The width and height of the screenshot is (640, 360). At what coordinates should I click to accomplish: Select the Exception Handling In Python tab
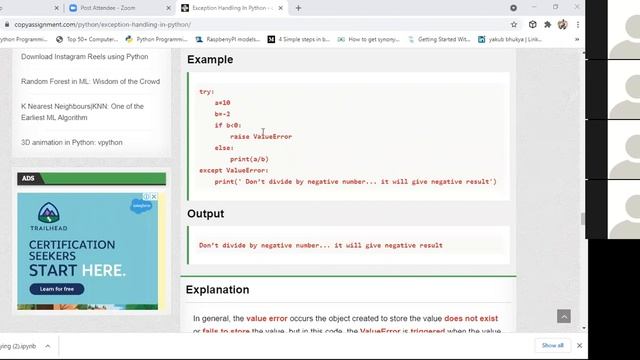click(x=231, y=8)
